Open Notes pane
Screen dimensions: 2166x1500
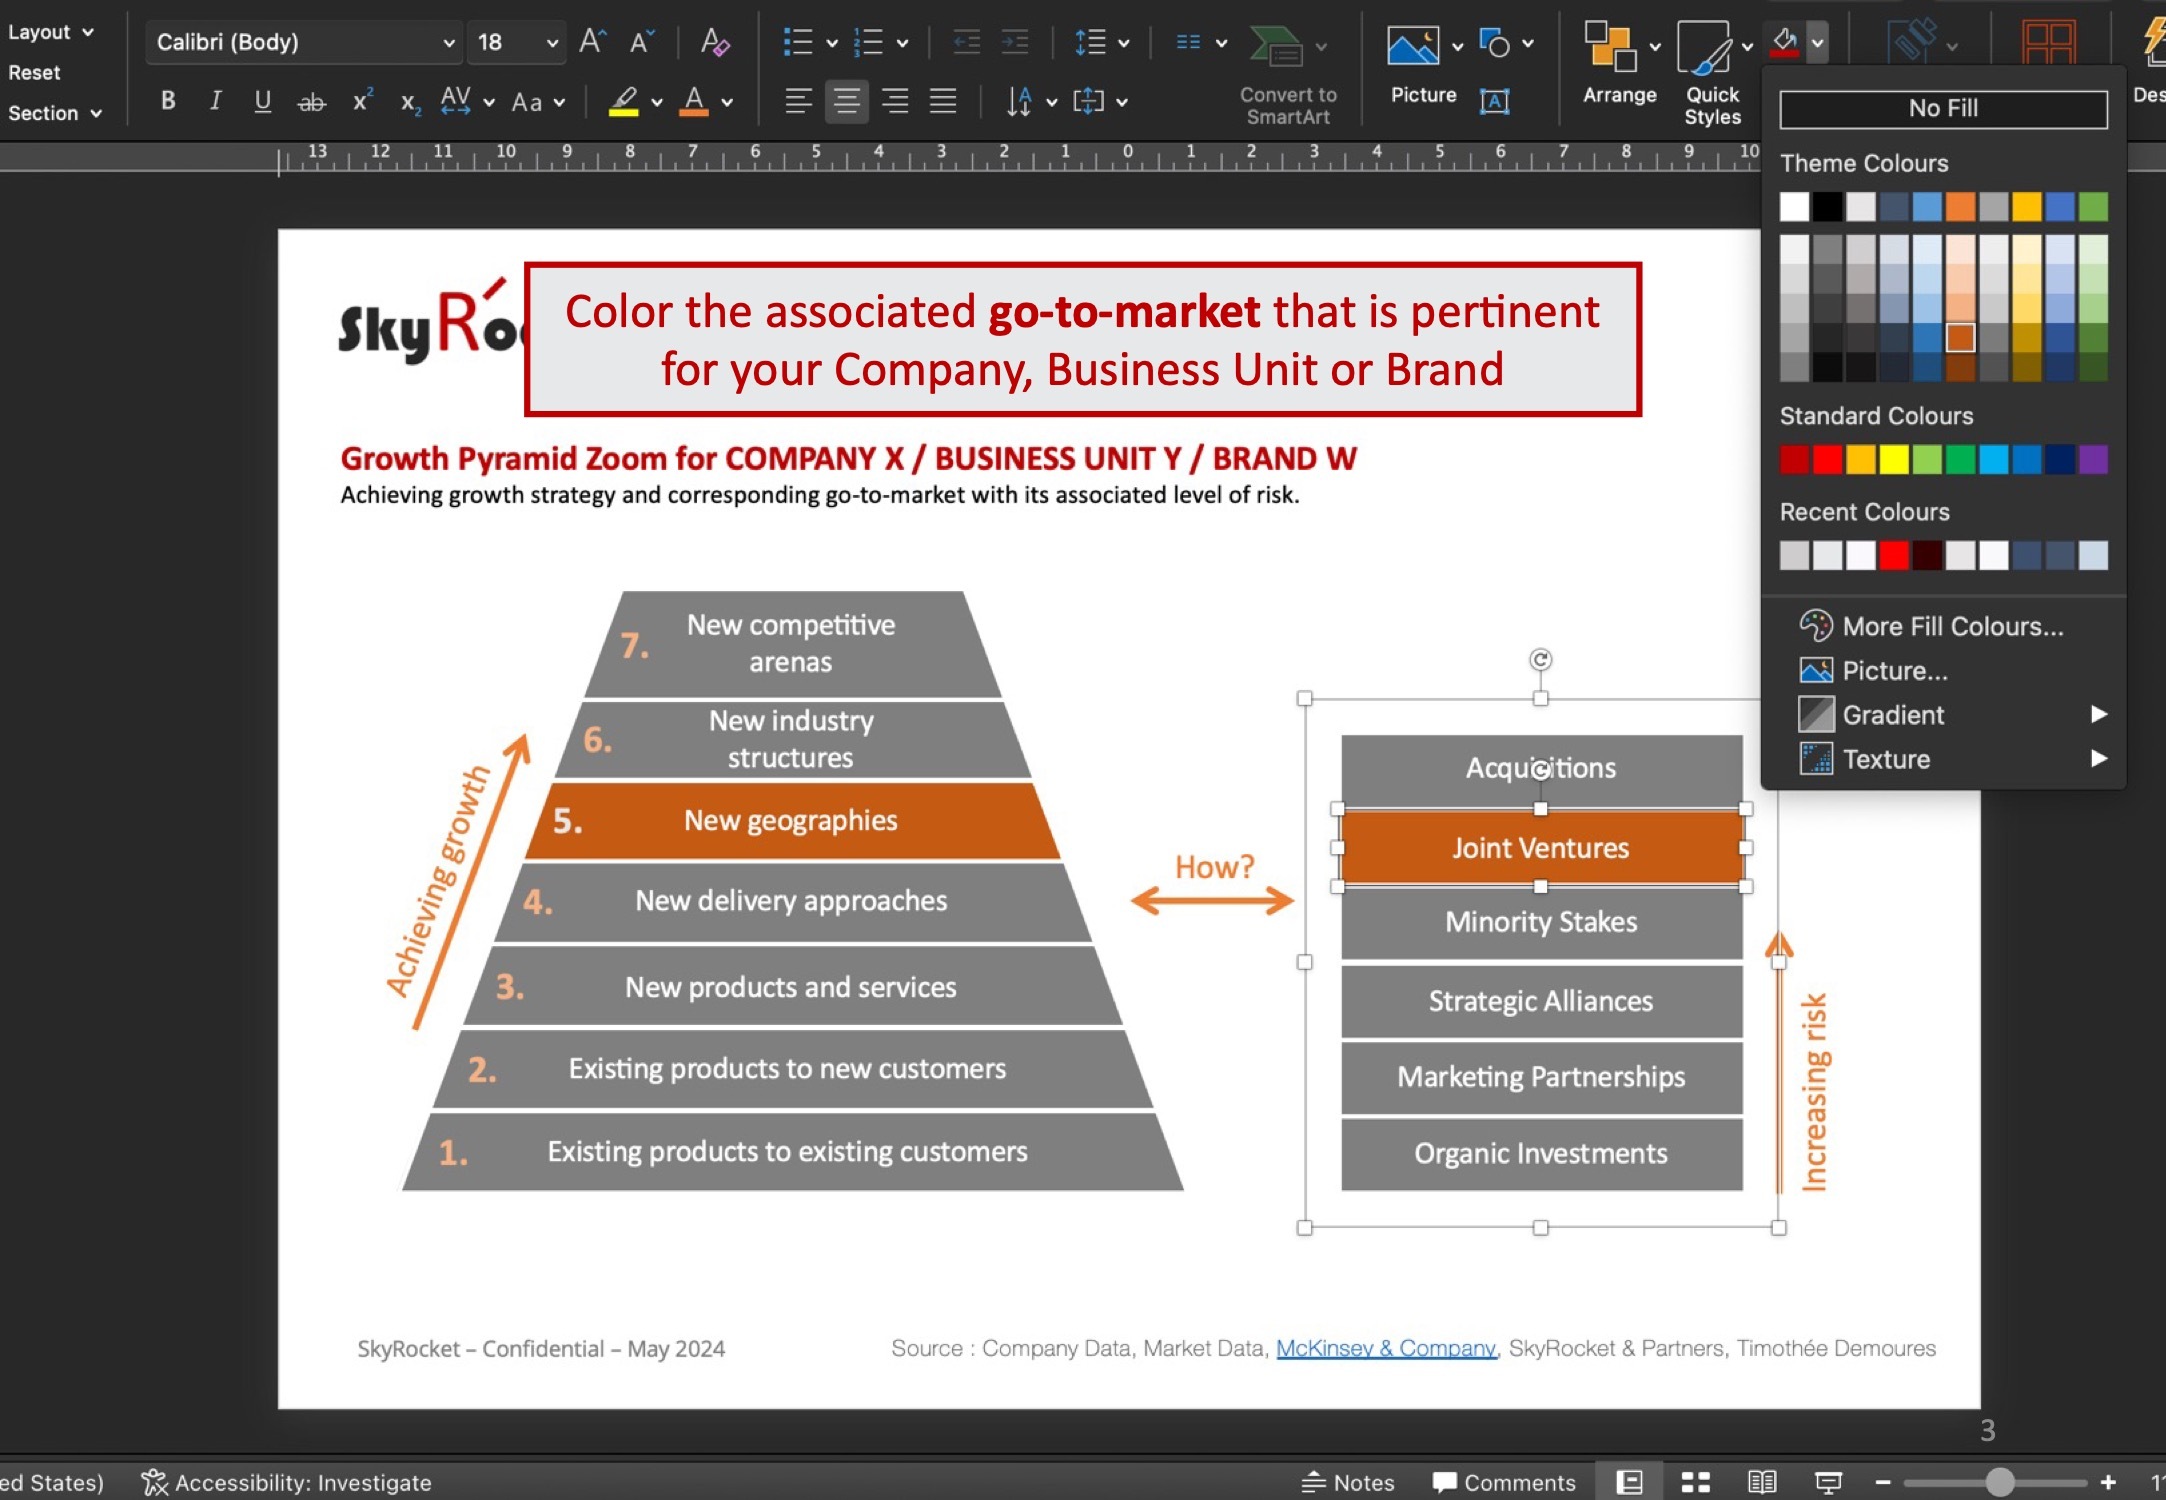(1348, 1482)
